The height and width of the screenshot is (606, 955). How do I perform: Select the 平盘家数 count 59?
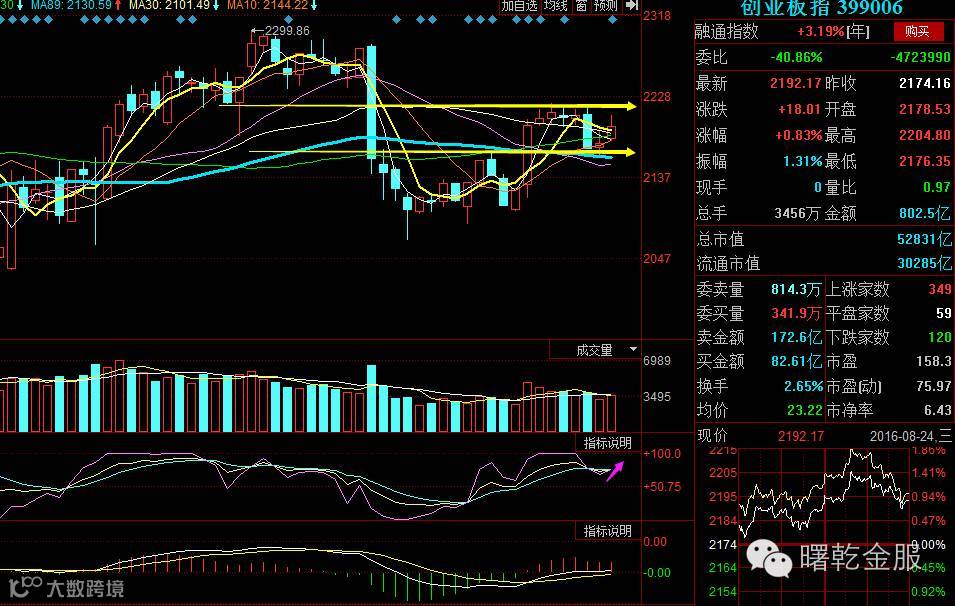[943, 313]
